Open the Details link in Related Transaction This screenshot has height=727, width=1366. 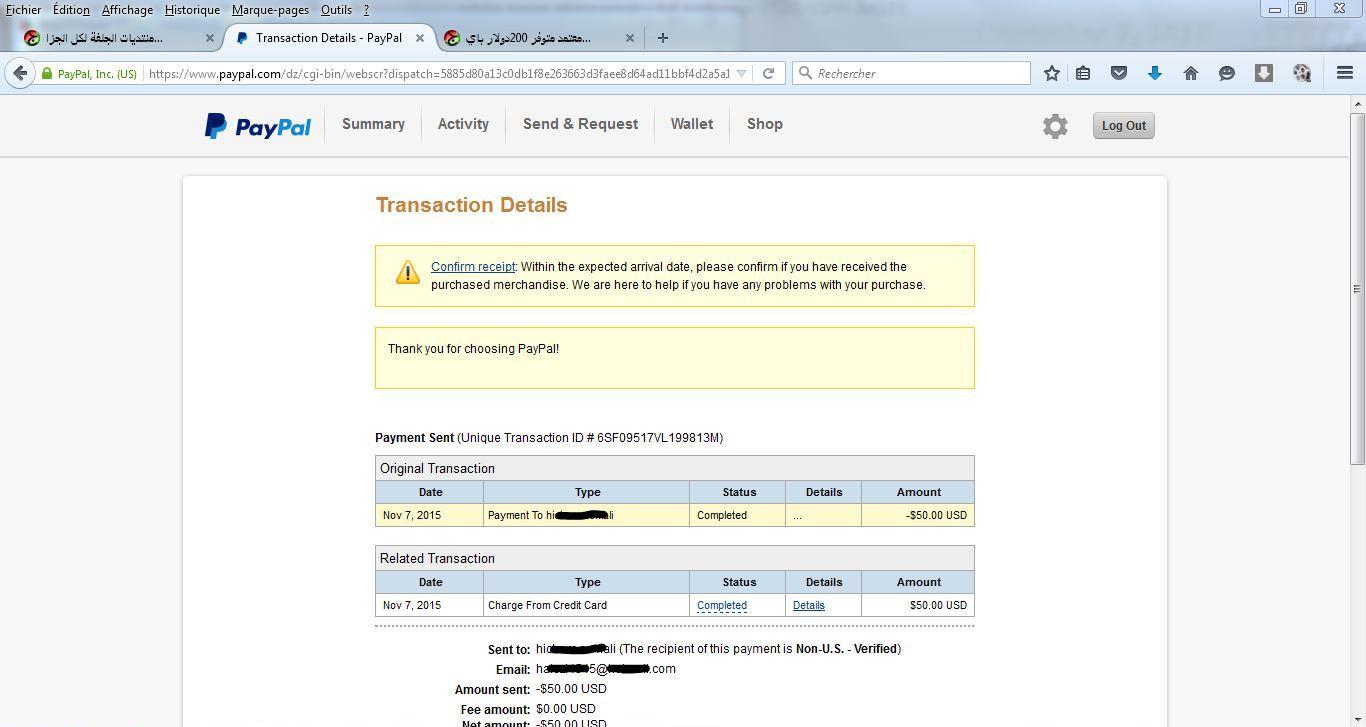[x=809, y=605]
